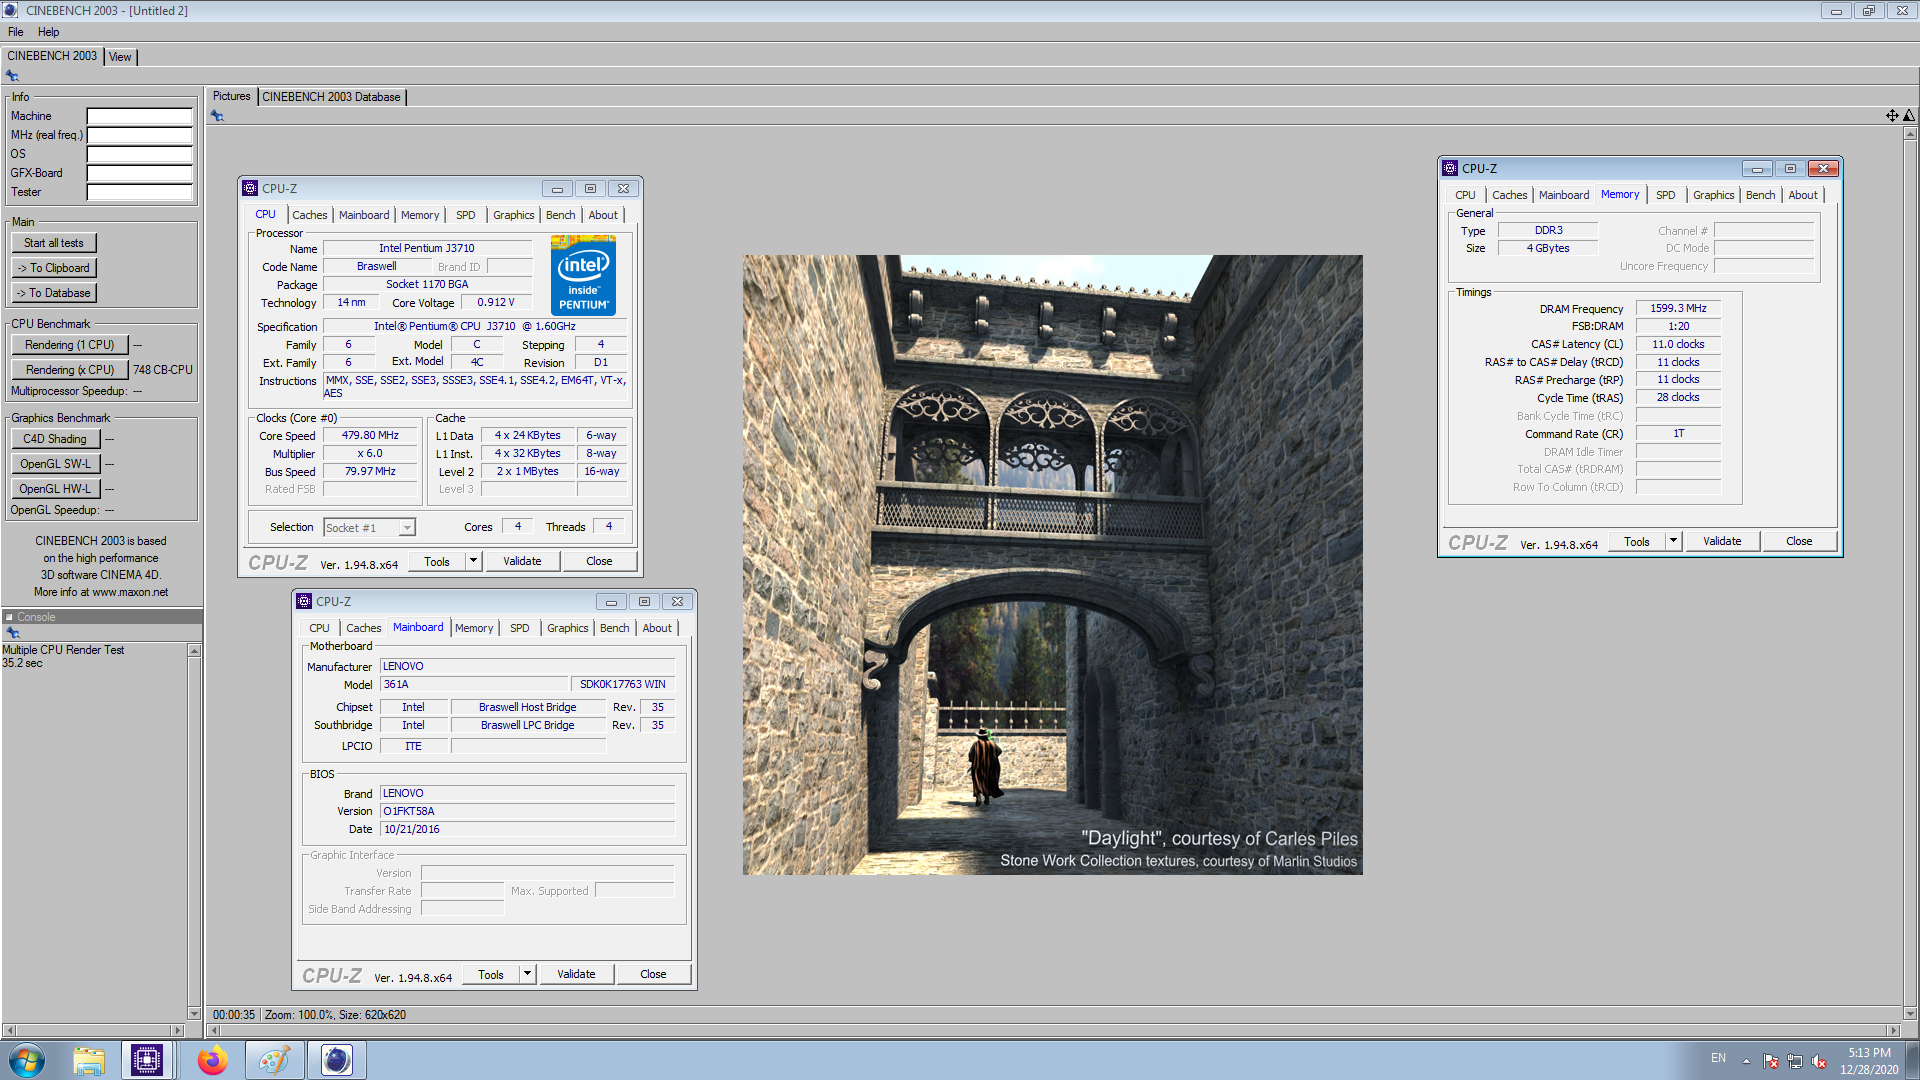This screenshot has width=1920, height=1080.
Task: Open the Windows Start menu orb
Action: (27, 1060)
